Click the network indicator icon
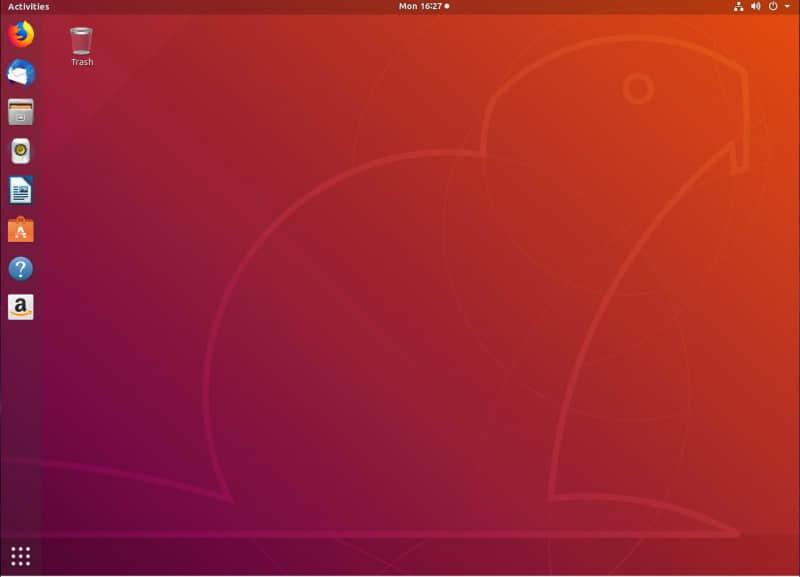This screenshot has width=800, height=577. click(x=737, y=6)
